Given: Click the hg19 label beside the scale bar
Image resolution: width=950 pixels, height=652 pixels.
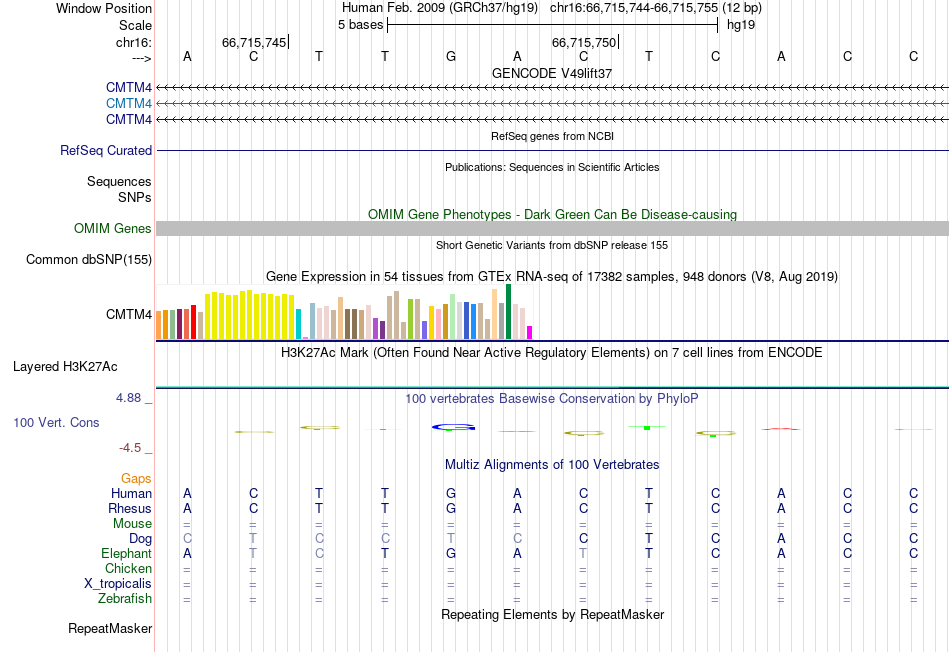Looking at the screenshot, I should tap(741, 25).
